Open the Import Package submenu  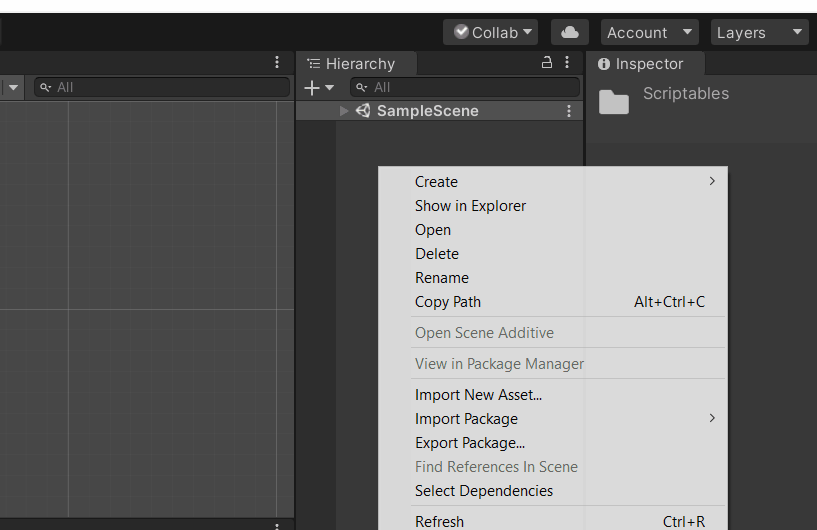click(x=553, y=418)
